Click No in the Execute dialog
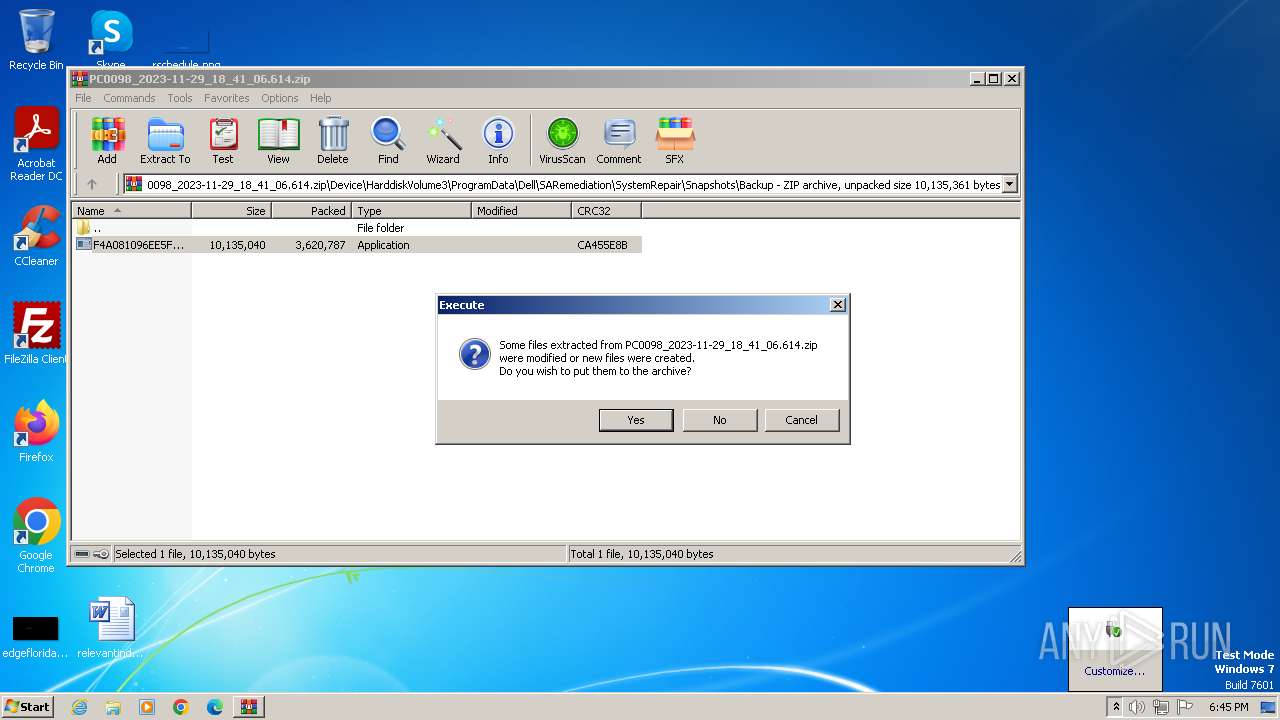Viewport: 1280px width, 720px height. pos(719,420)
